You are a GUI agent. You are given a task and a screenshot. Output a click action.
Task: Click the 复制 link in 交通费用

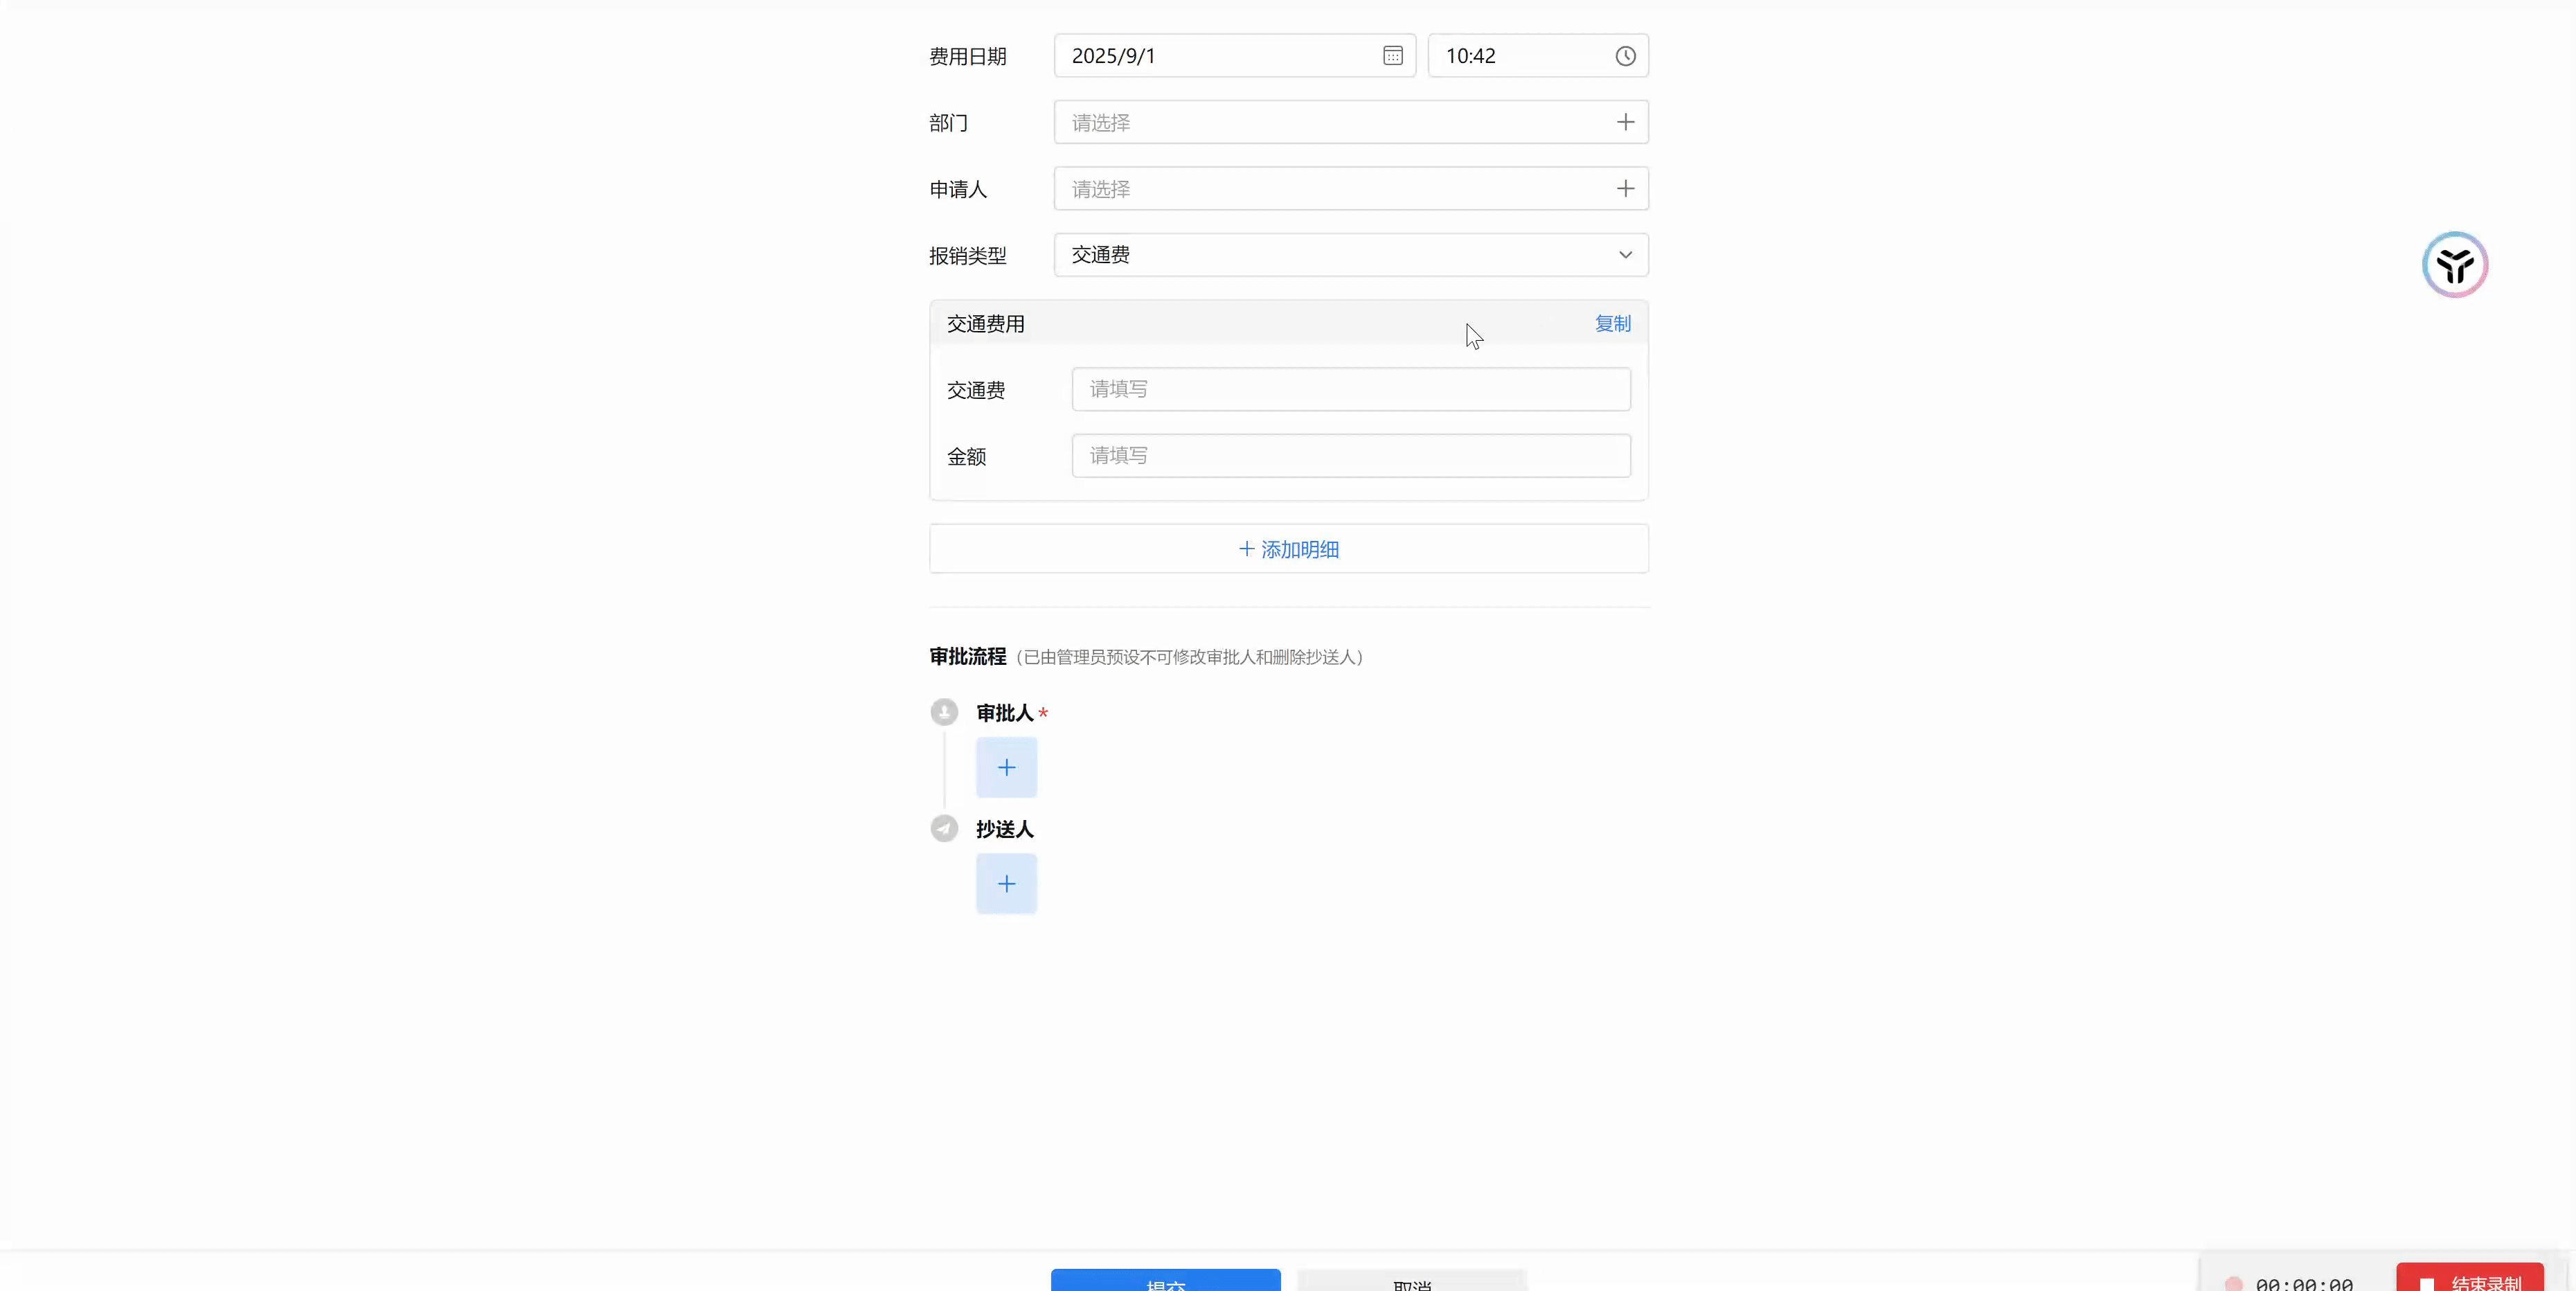1612,323
